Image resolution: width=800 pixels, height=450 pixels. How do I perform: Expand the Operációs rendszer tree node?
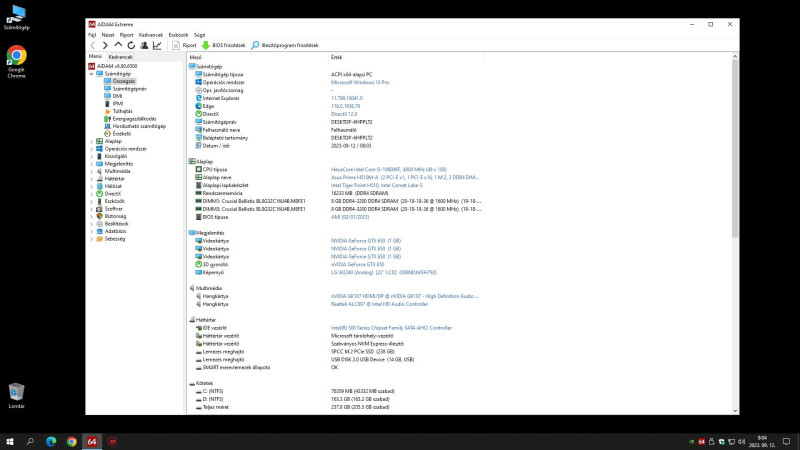(92, 149)
